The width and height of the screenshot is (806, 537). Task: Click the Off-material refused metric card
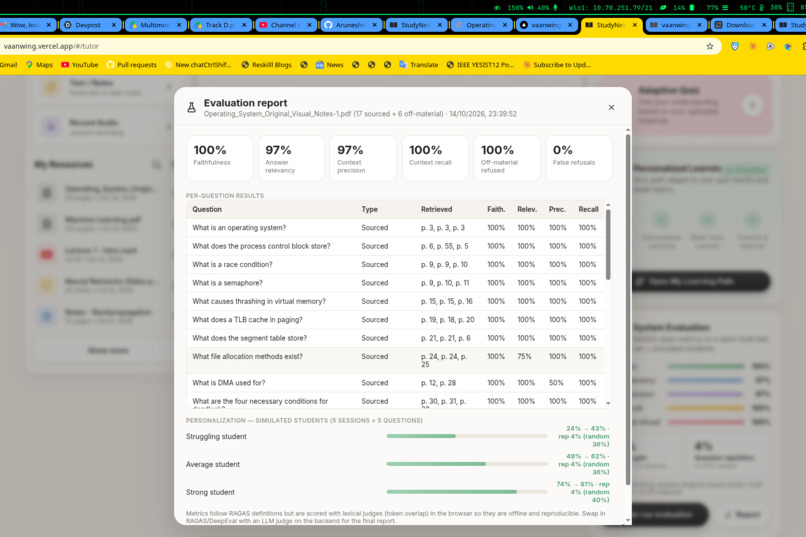507,158
